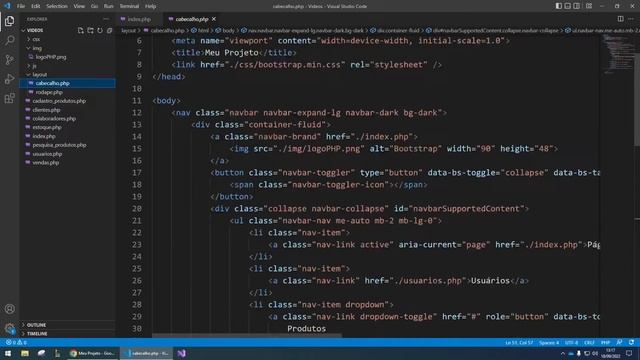
Task: Open clientes.php file
Action: tap(46, 110)
